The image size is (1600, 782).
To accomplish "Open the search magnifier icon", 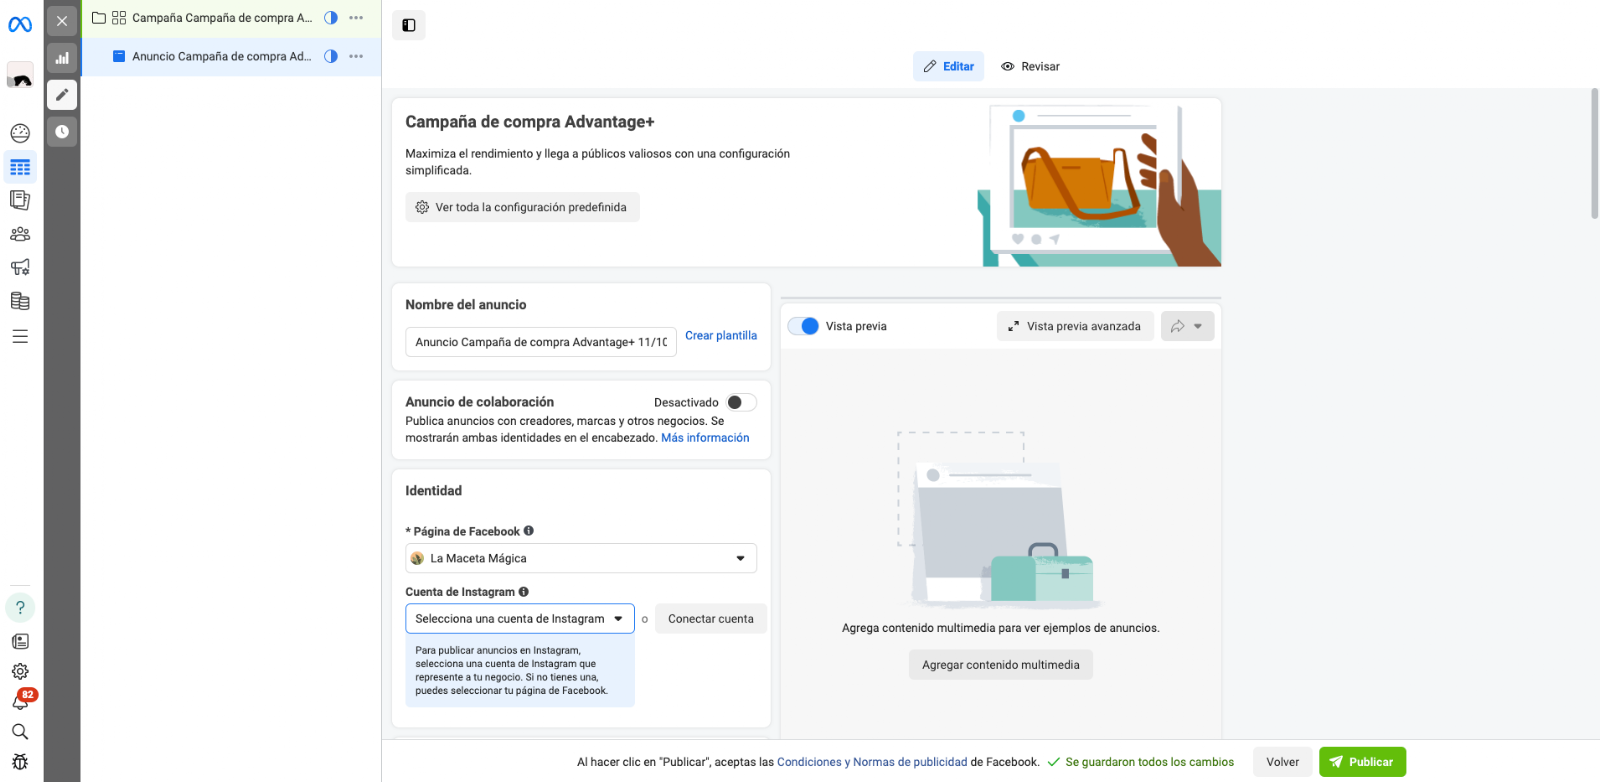I will click(20, 732).
